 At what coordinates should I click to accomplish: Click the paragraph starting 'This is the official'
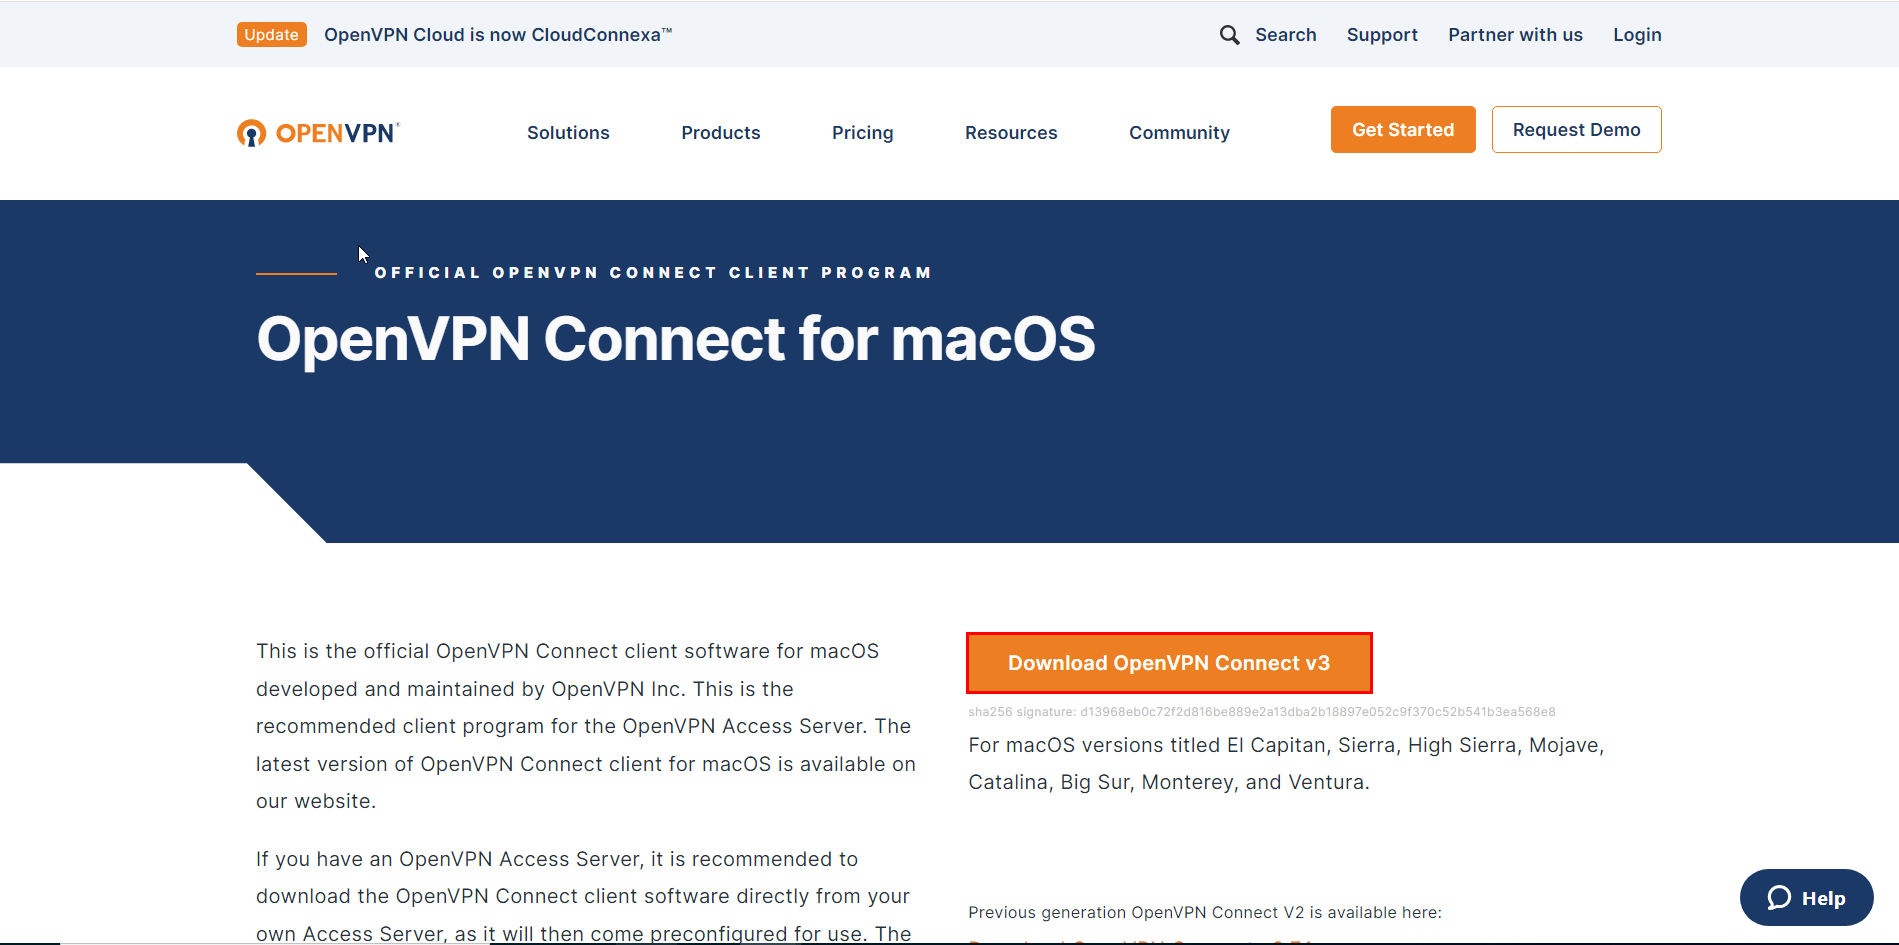pyautogui.click(x=586, y=726)
